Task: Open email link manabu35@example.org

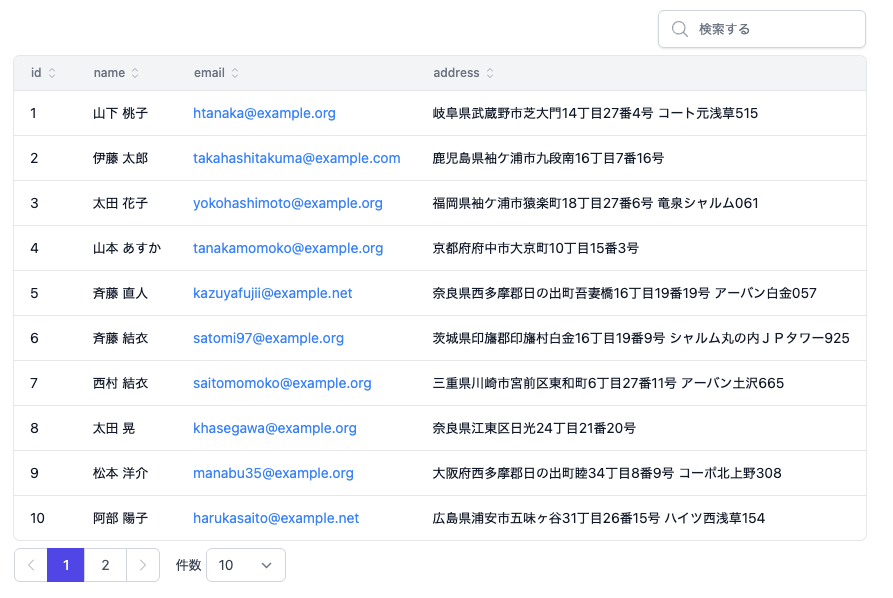Action: (273, 473)
